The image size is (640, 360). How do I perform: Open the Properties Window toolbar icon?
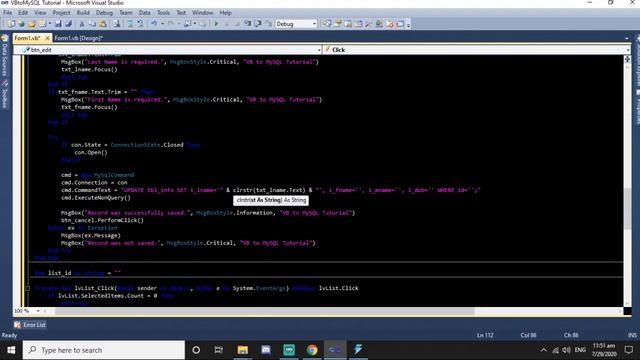pos(338,24)
